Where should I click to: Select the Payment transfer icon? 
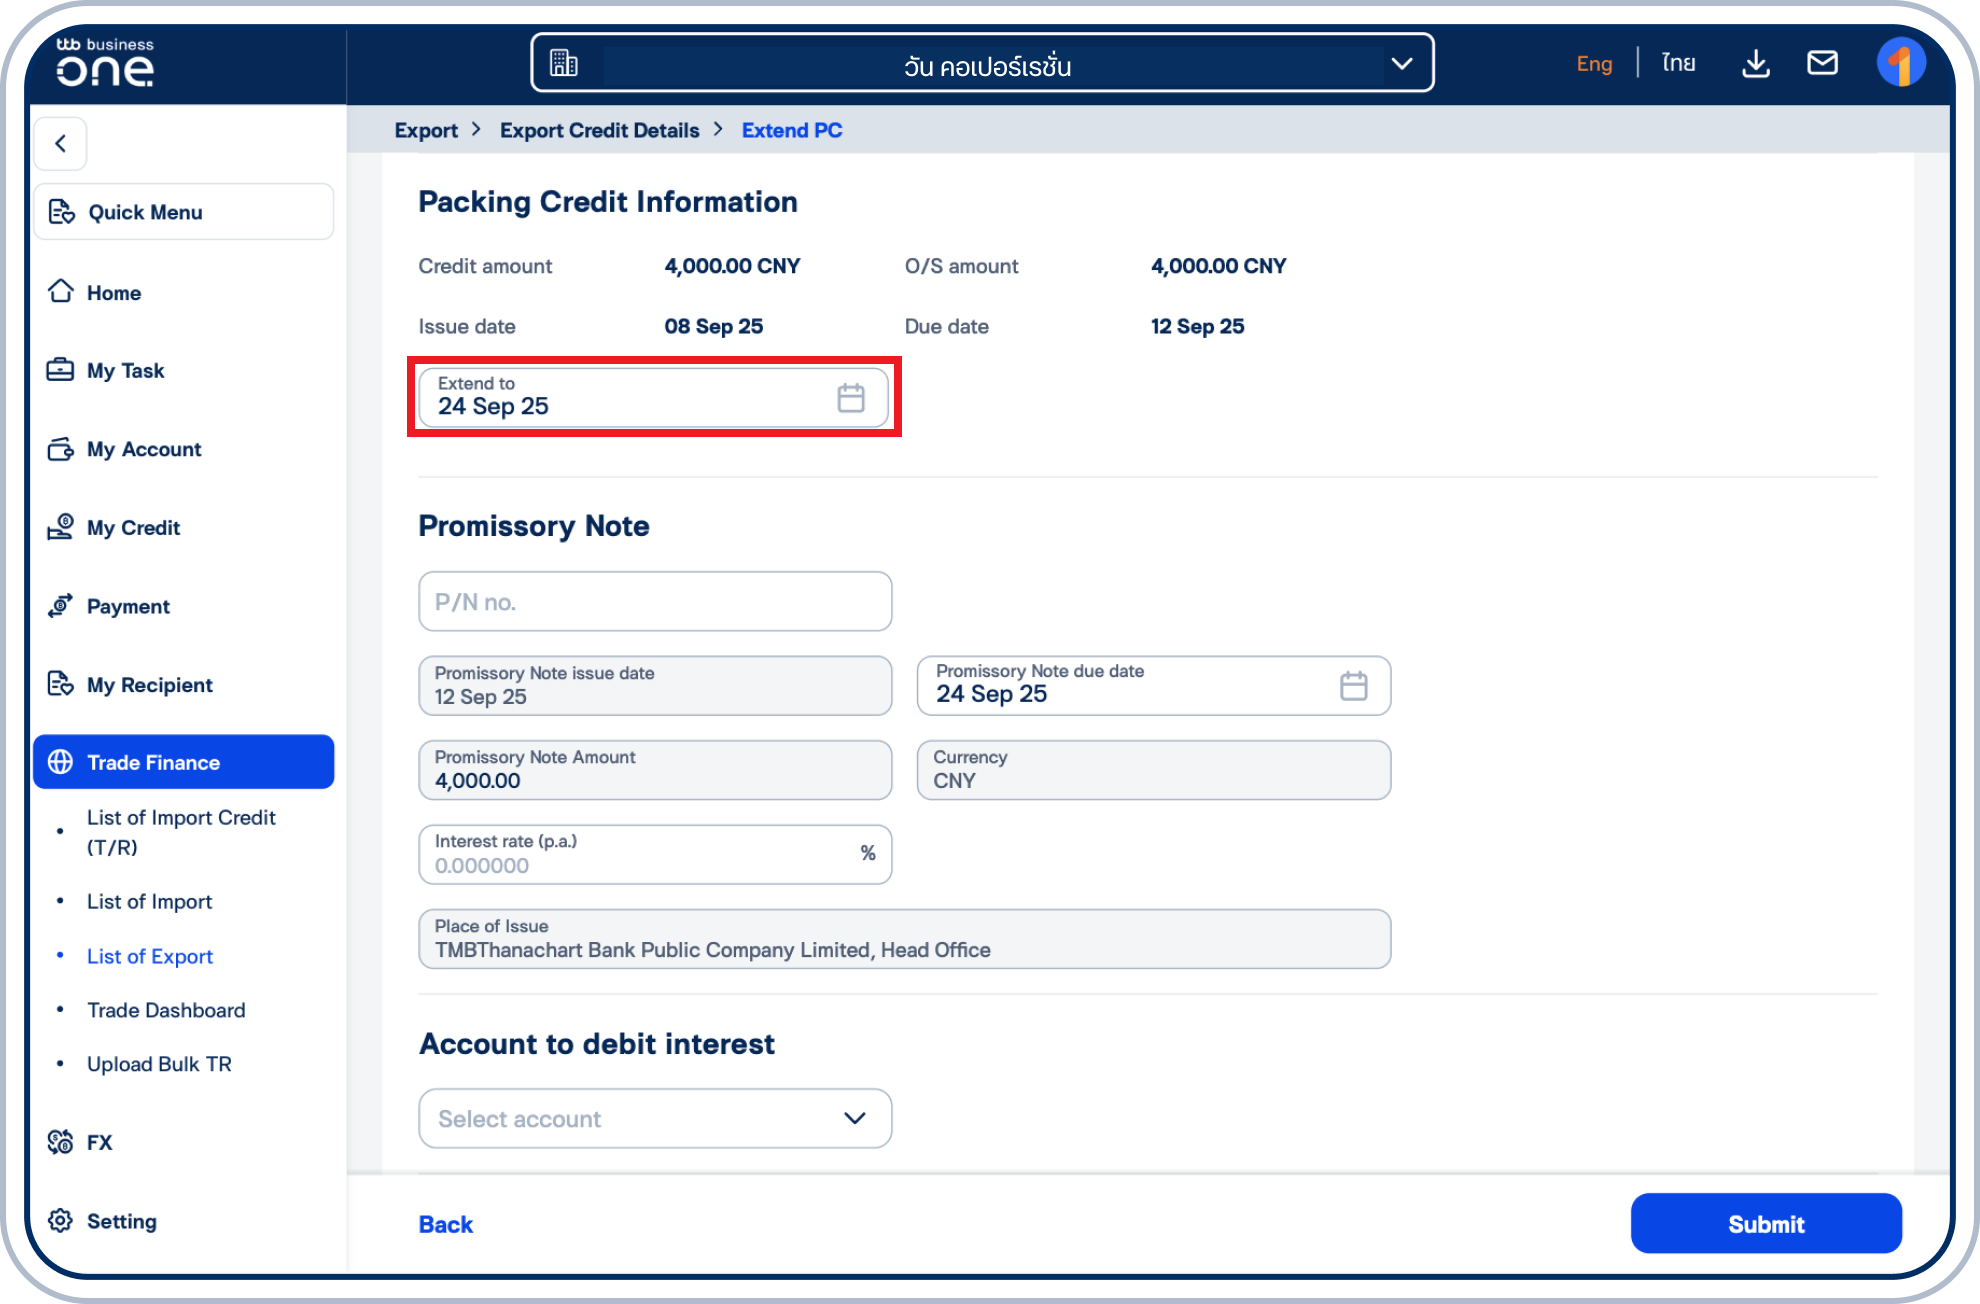point(61,606)
